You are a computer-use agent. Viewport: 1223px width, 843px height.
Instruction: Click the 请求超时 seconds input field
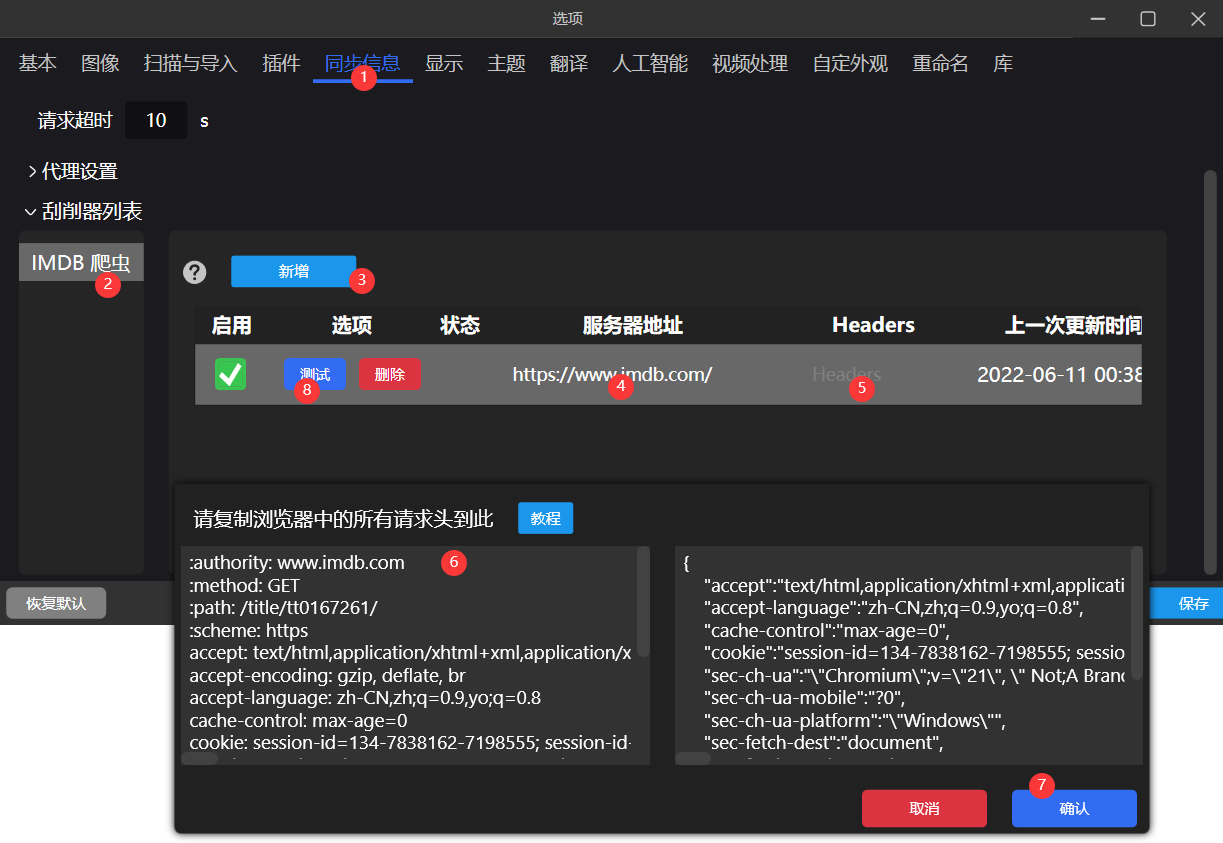click(x=156, y=121)
